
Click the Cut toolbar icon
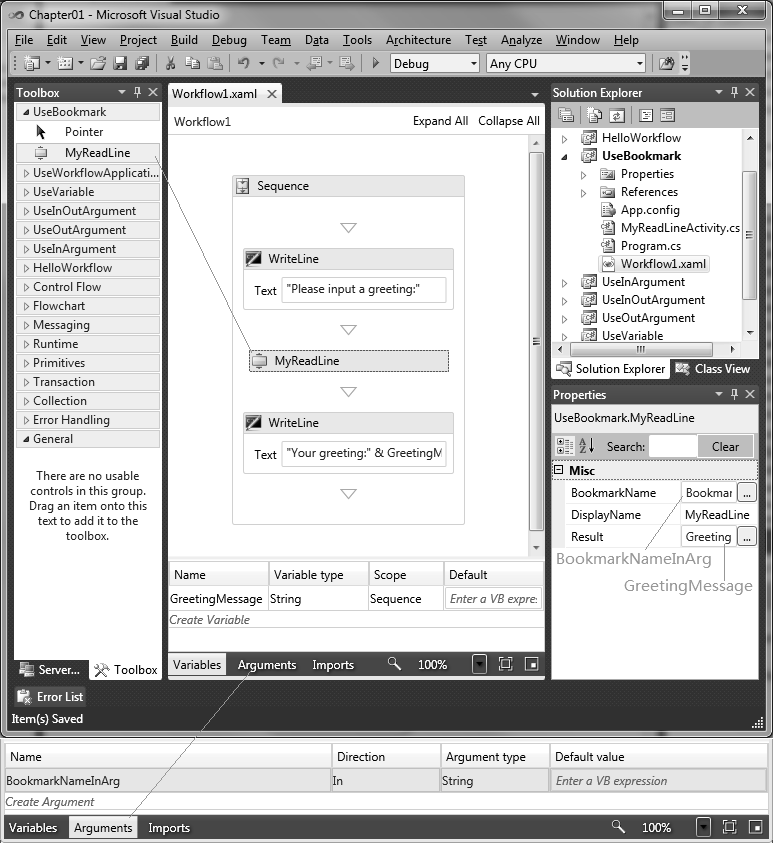coord(170,63)
